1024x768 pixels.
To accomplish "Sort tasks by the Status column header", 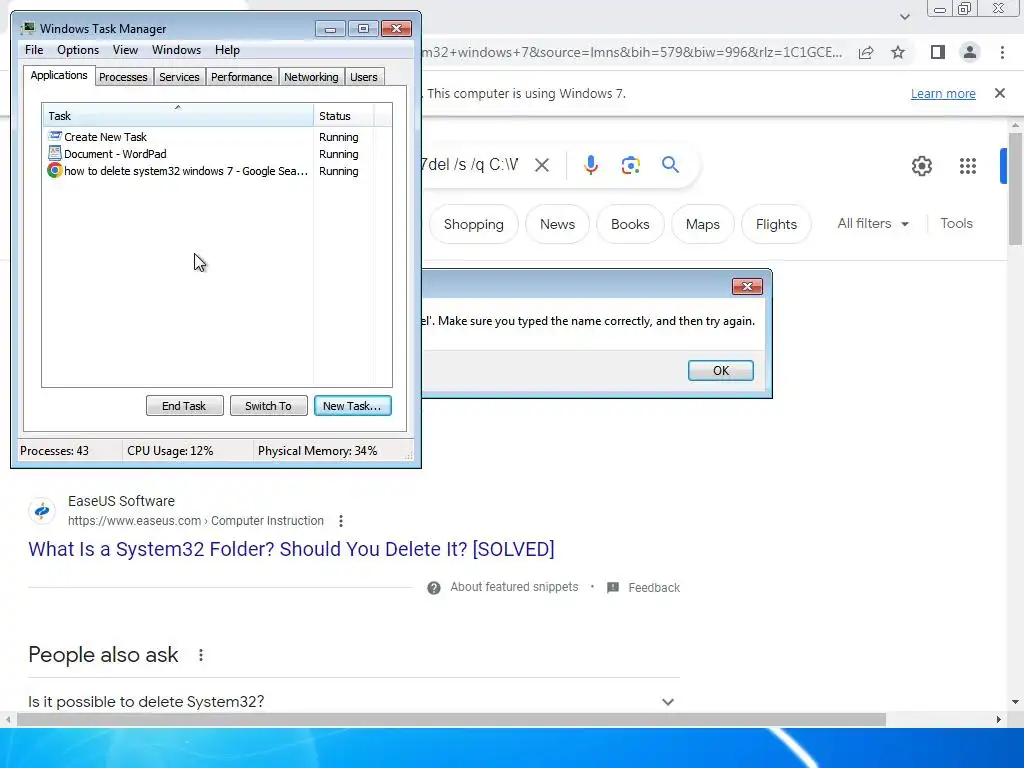I will pyautogui.click(x=343, y=116).
